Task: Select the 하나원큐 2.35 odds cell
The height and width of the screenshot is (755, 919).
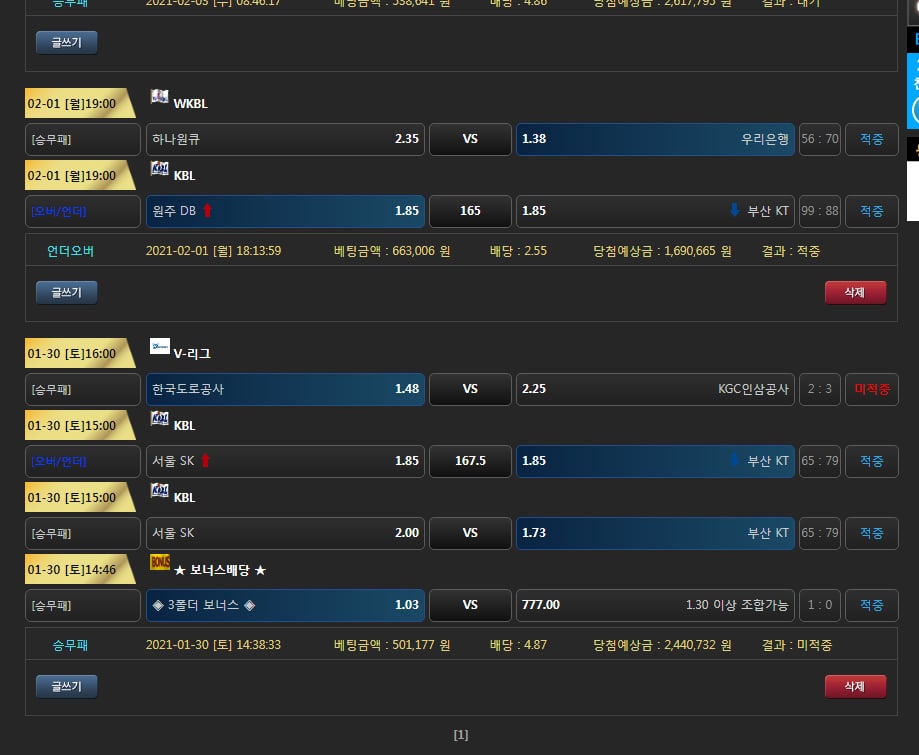Action: coord(285,139)
